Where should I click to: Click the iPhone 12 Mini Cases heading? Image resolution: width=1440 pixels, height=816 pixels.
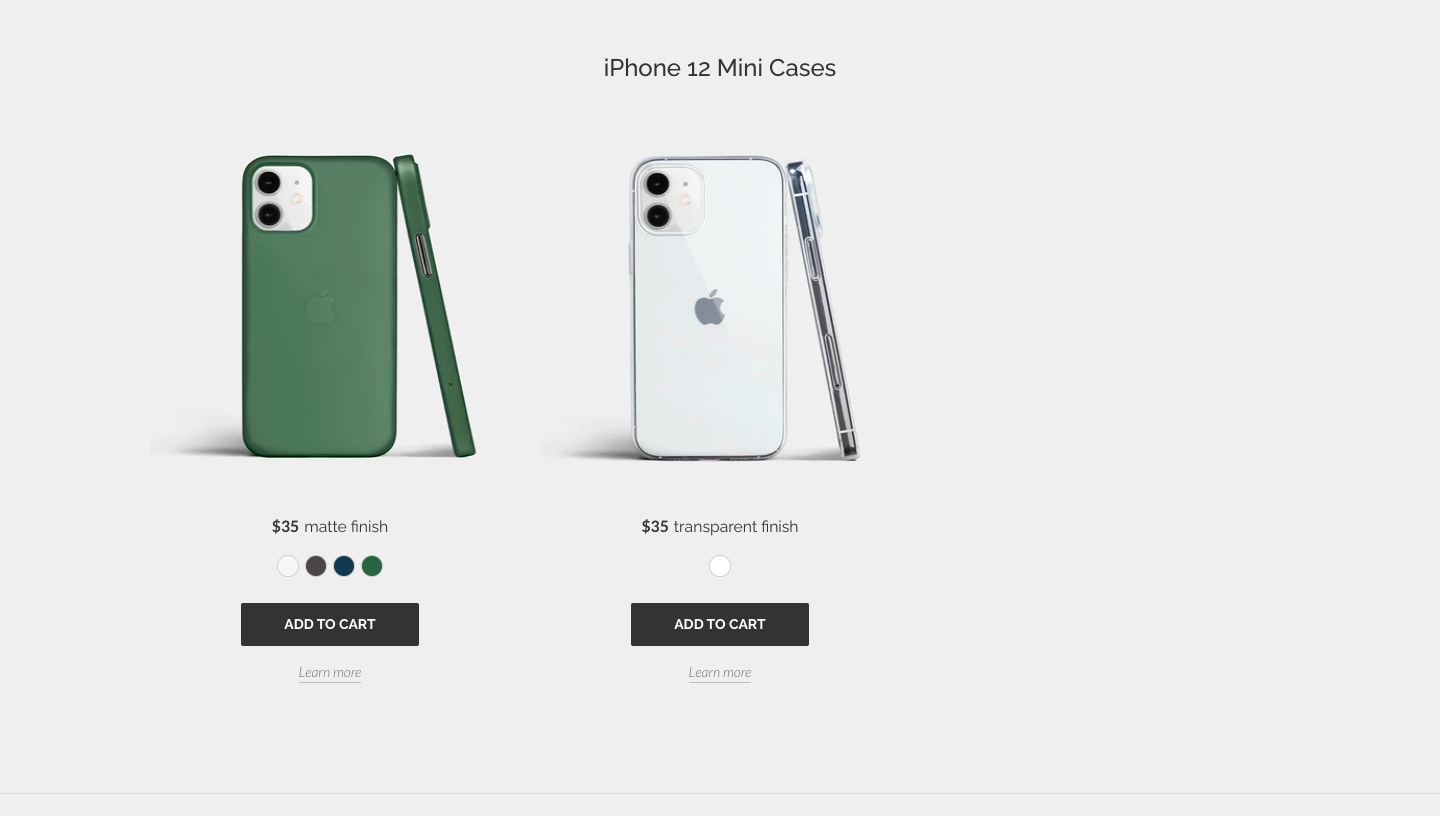(720, 68)
